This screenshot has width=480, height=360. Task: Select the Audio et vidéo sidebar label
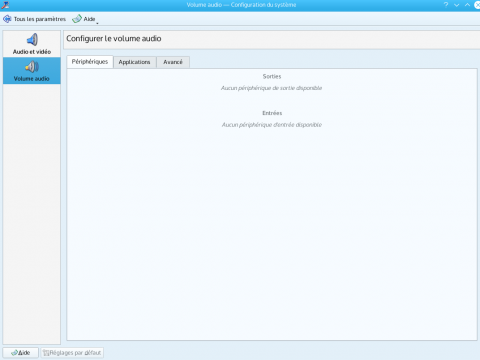pyautogui.click(x=32, y=52)
